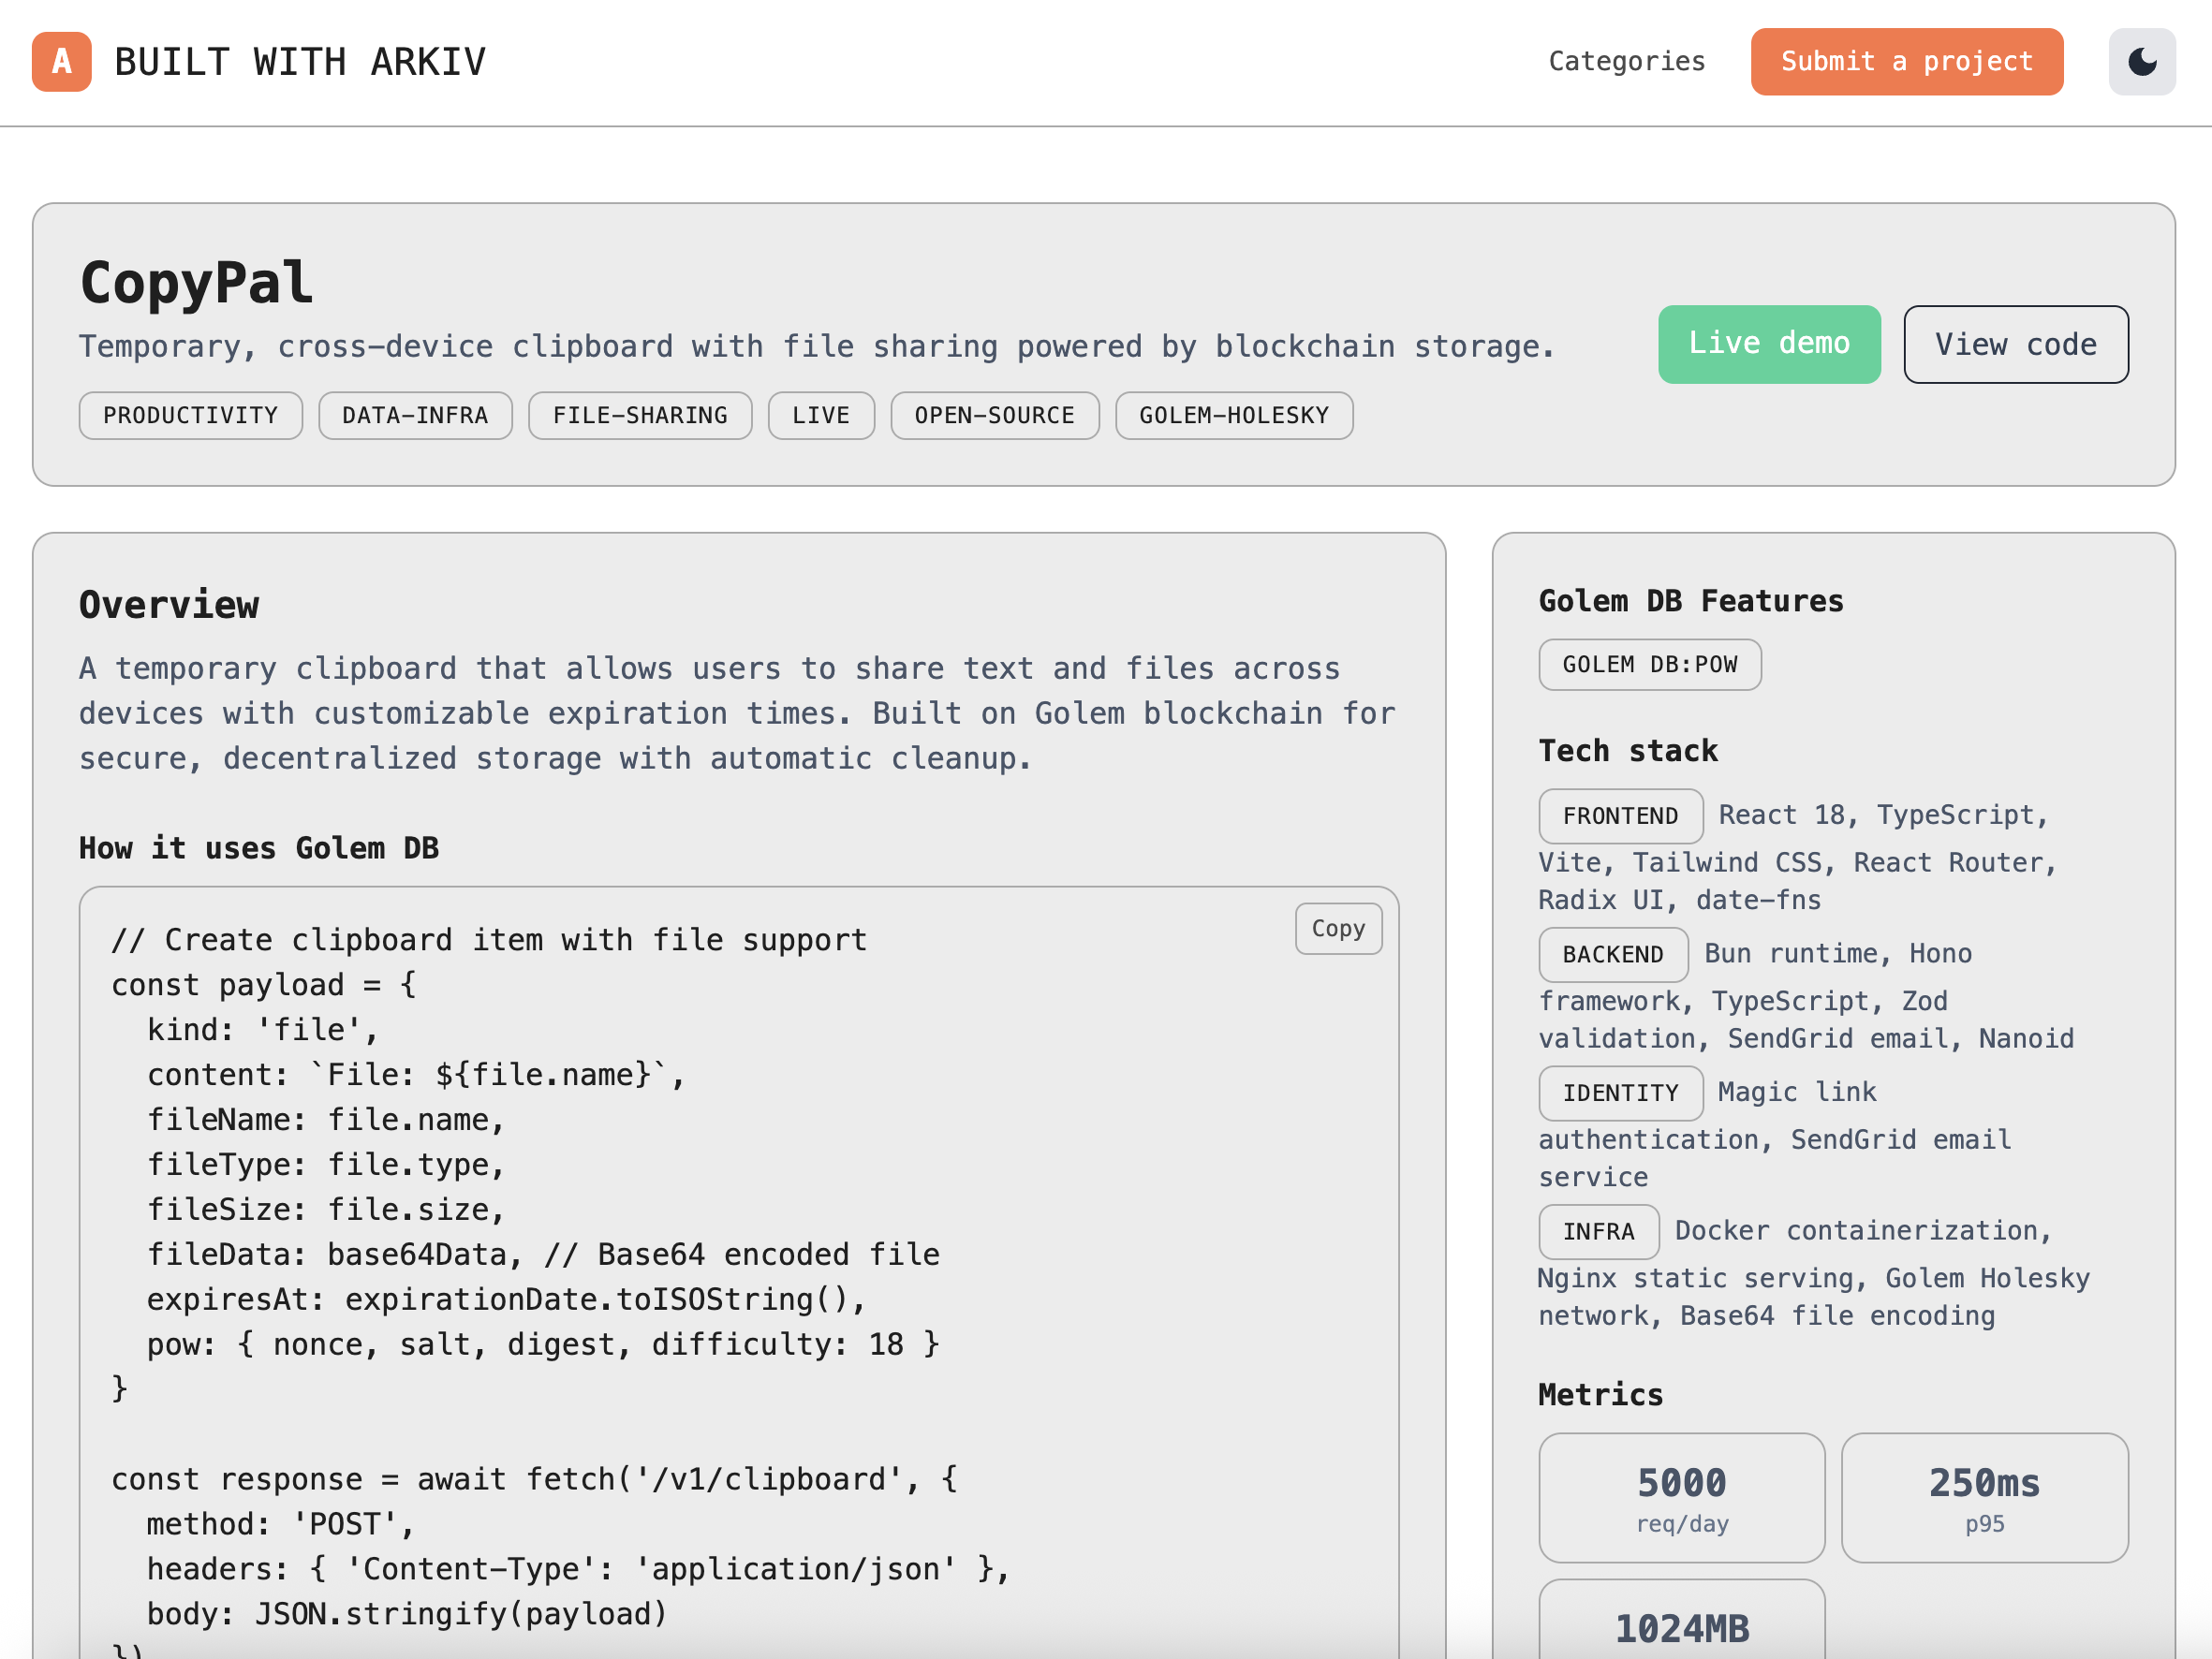Select the IDENTITY stack badge
This screenshot has width=2212, height=1659.
(x=1620, y=1092)
